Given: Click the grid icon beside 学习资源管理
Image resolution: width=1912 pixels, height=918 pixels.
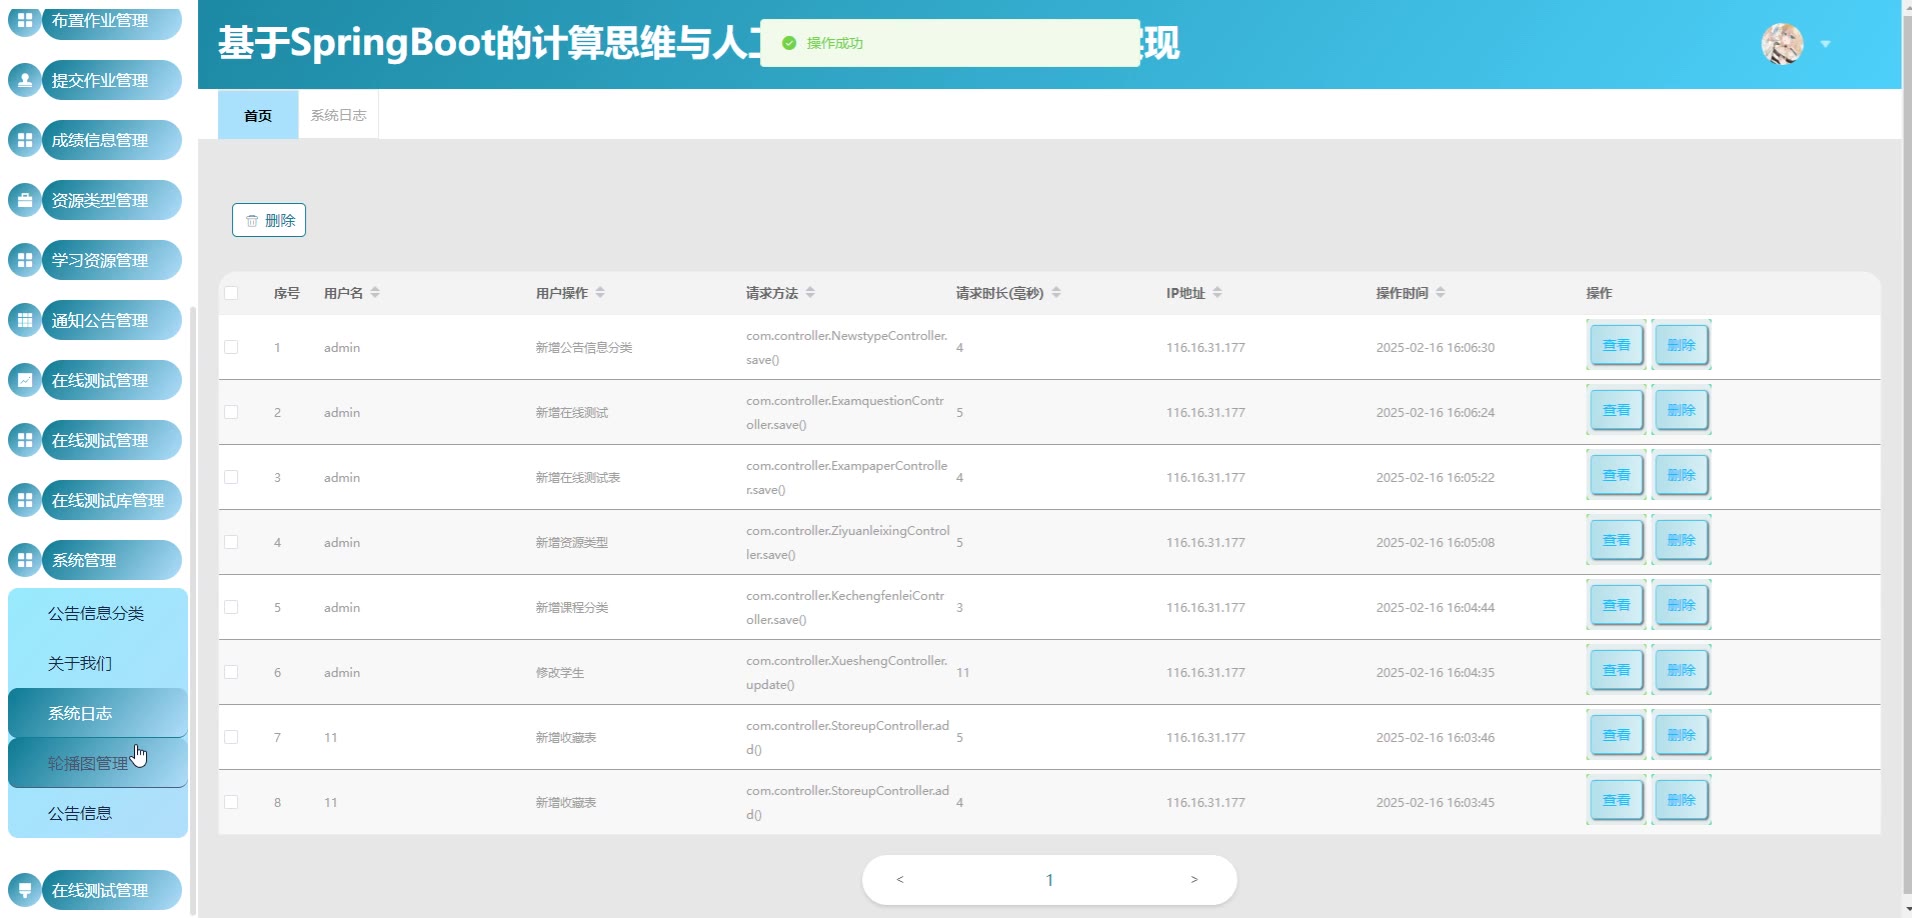Looking at the screenshot, I should click(x=25, y=260).
